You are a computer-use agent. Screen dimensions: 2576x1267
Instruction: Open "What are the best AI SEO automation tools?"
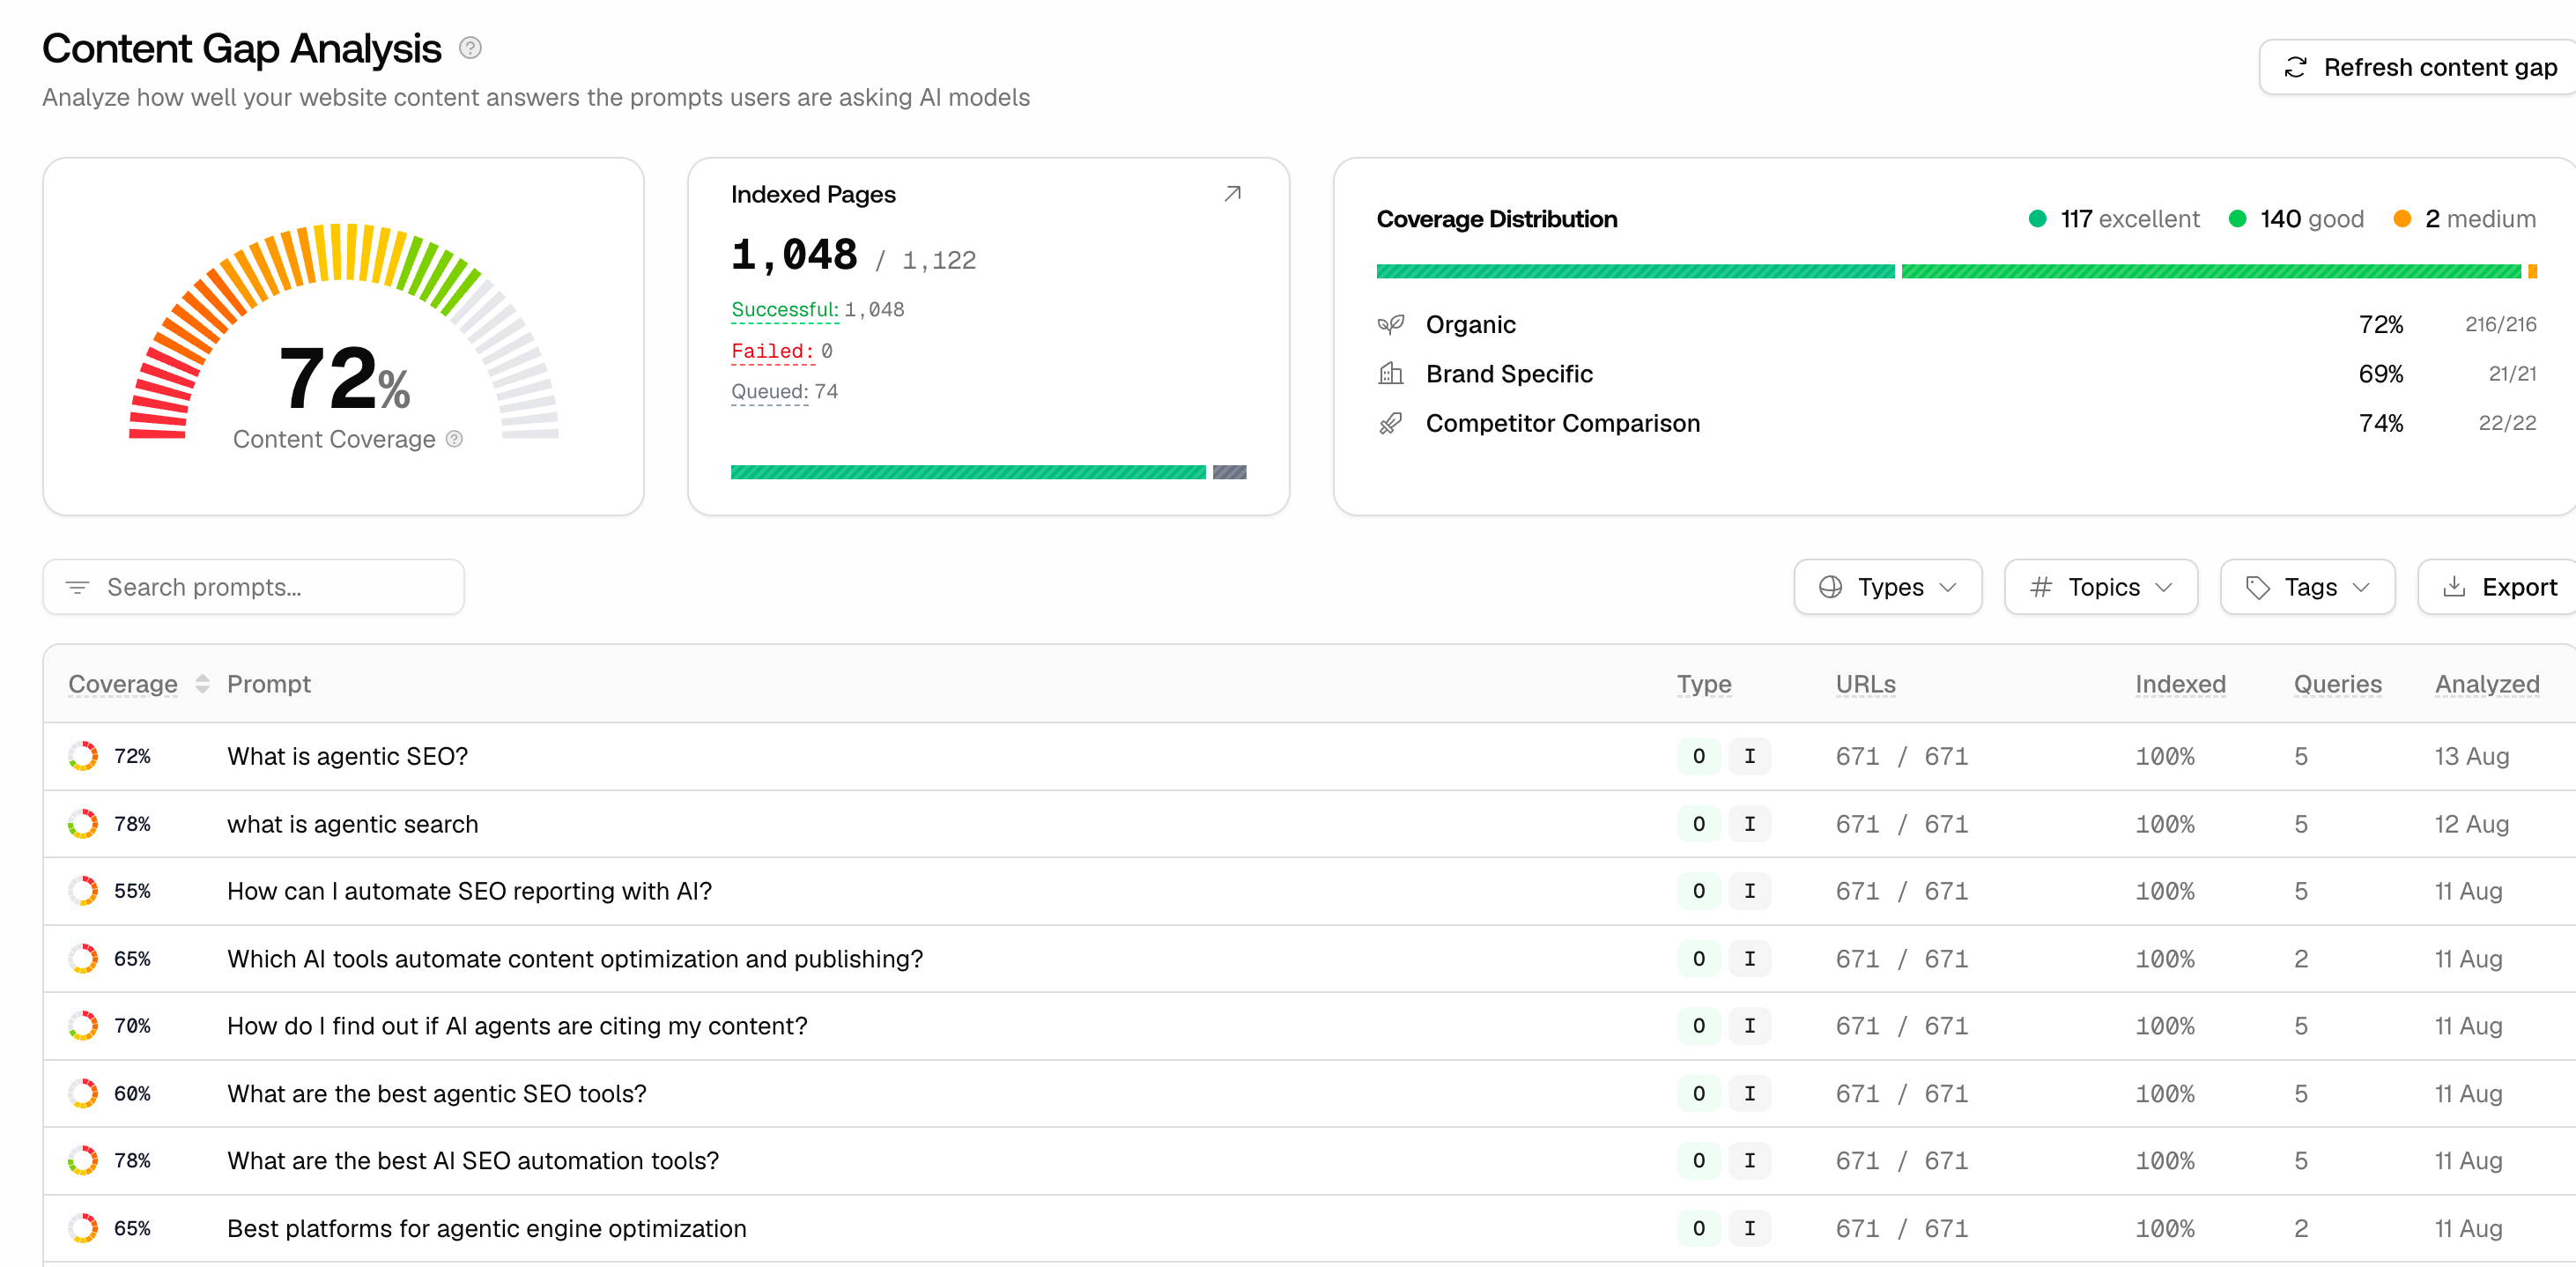tap(473, 1161)
